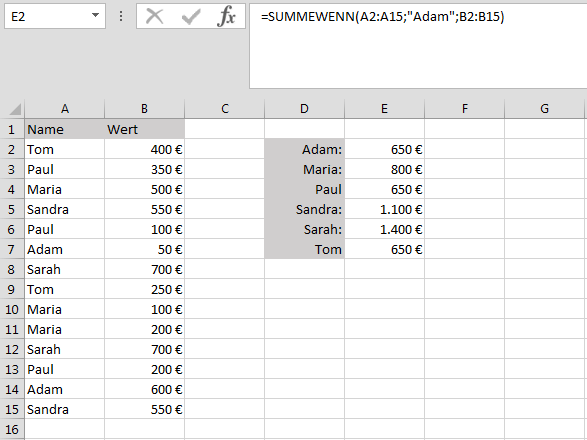Screen dimensions: 587x440
Task: Click cell B6 with '100 €'
Action: [x=145, y=229]
